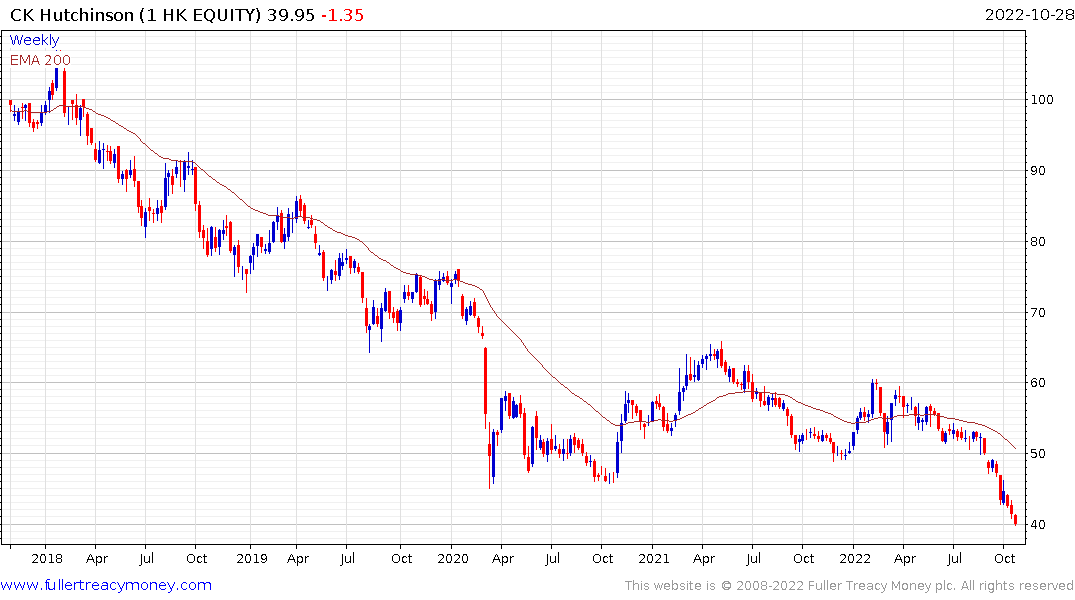
Task: Click the 2021 year label on time axis
Action: click(x=653, y=559)
